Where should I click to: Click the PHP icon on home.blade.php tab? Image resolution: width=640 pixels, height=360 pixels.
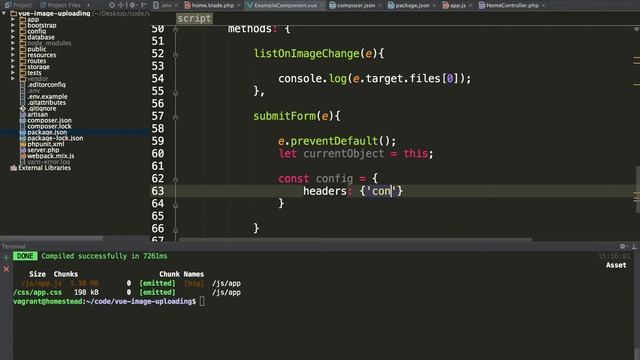pos(187,5)
